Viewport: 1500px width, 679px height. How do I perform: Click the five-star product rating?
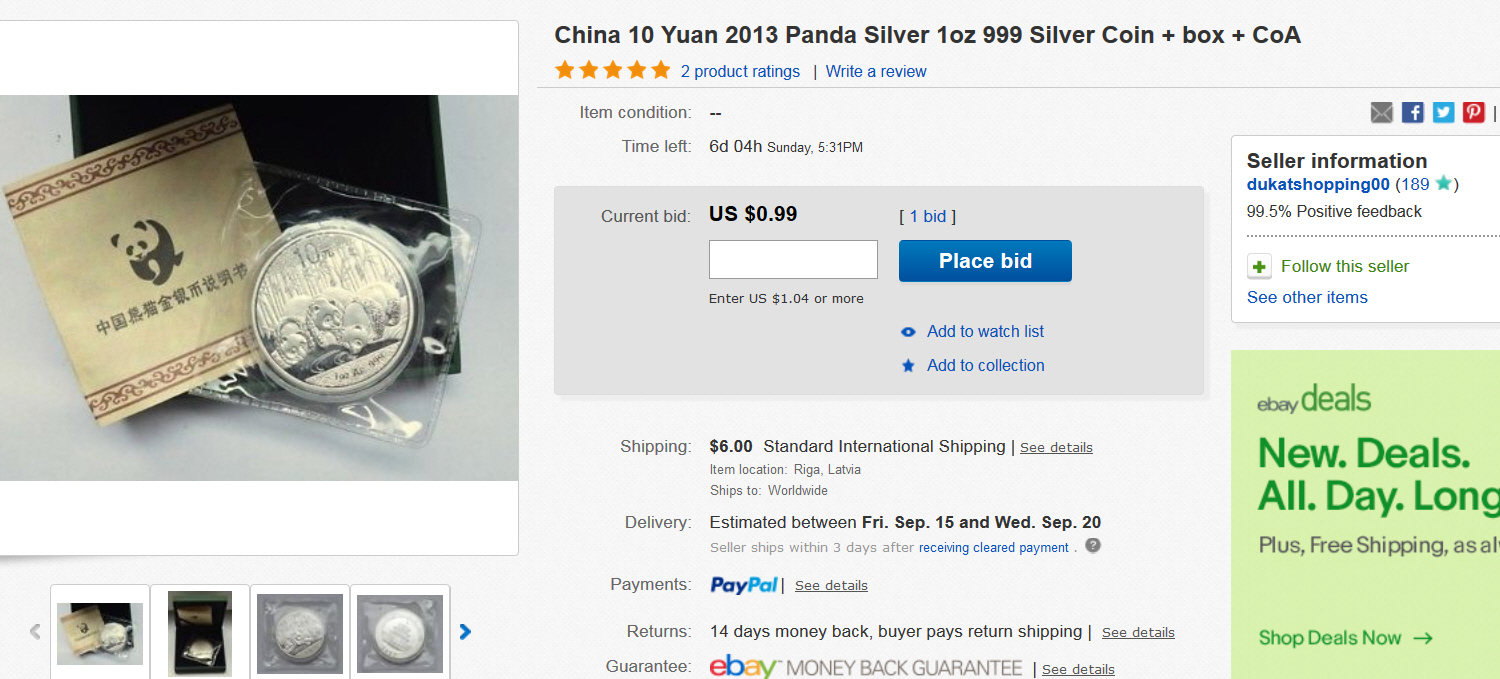coord(612,71)
